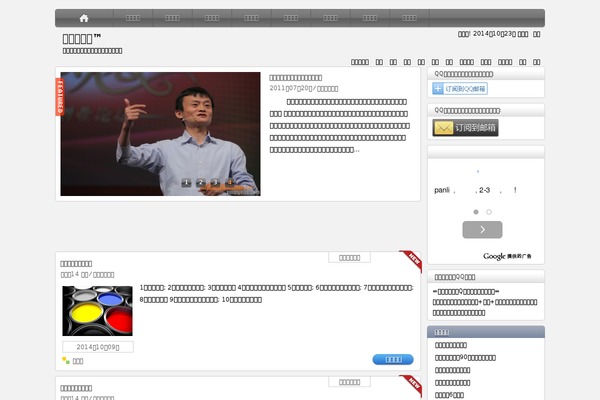Click the "panli" ad text

pos(442,190)
